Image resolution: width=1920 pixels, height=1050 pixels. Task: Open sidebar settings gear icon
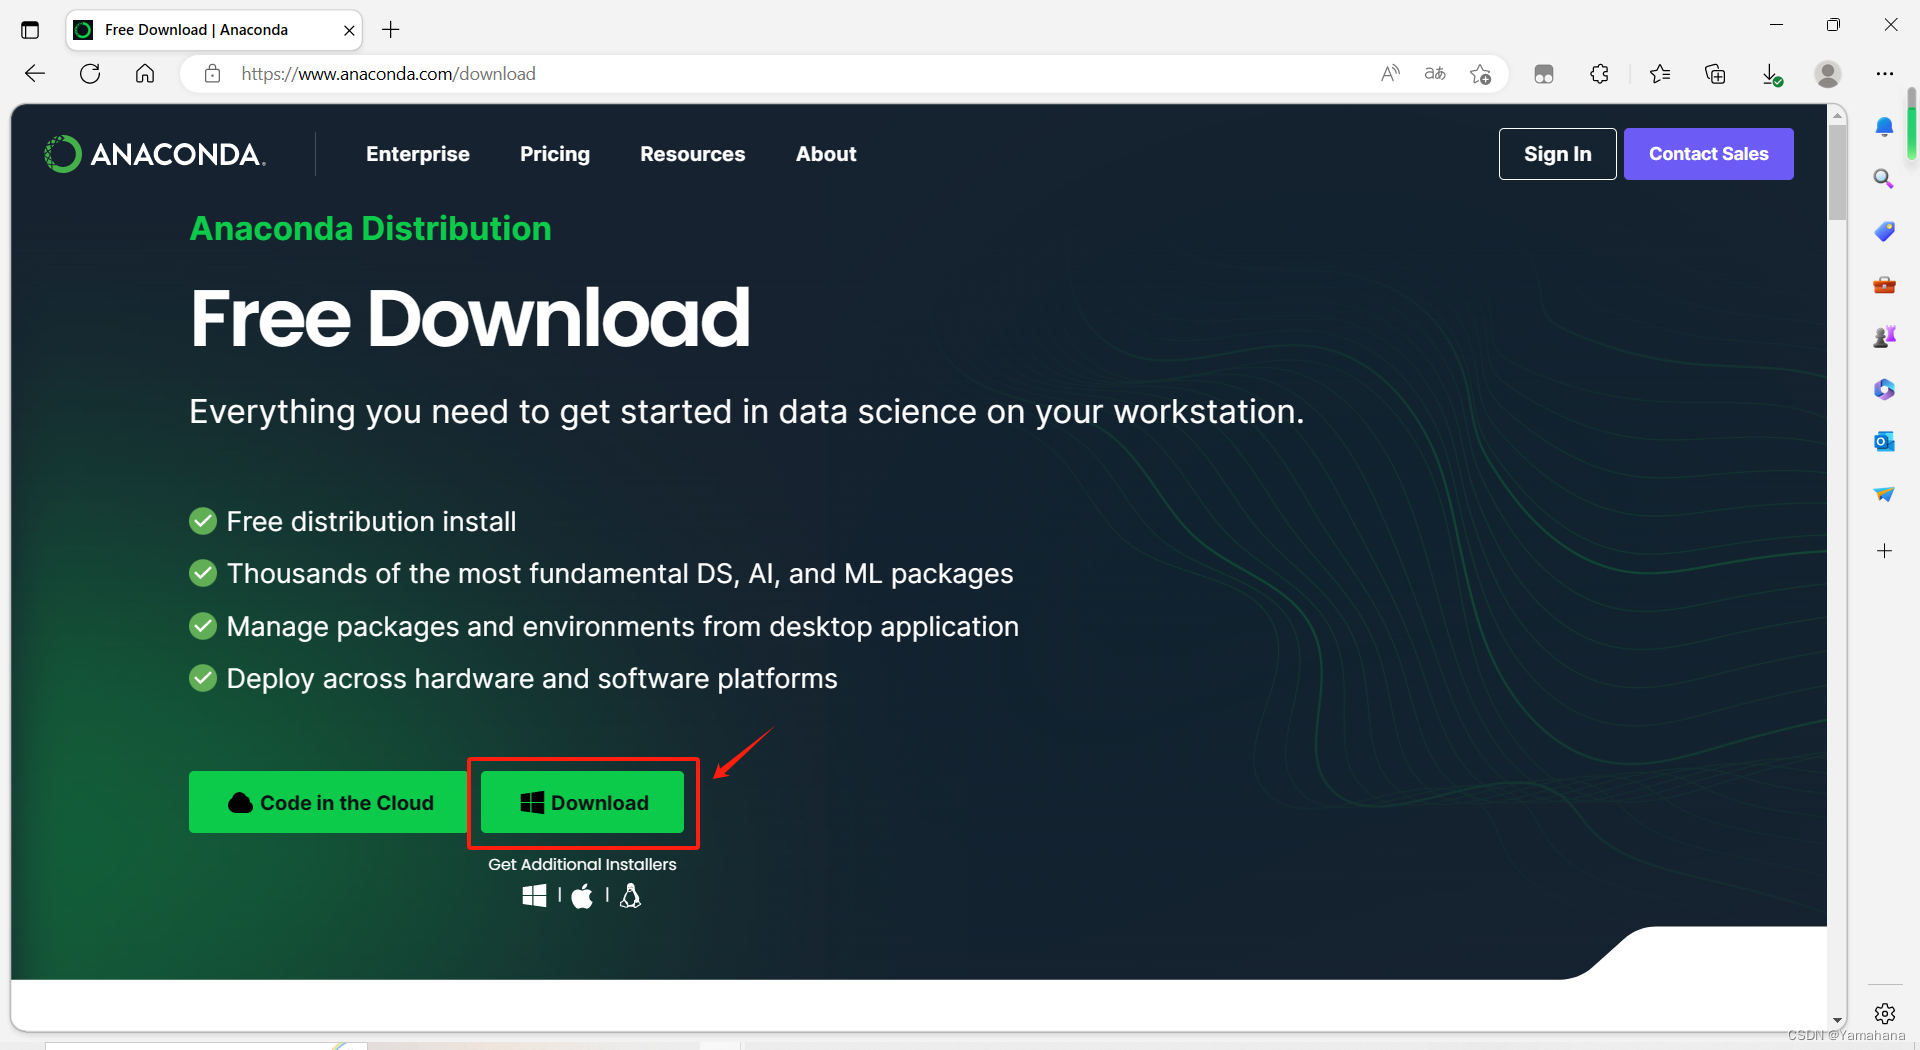(x=1885, y=1014)
